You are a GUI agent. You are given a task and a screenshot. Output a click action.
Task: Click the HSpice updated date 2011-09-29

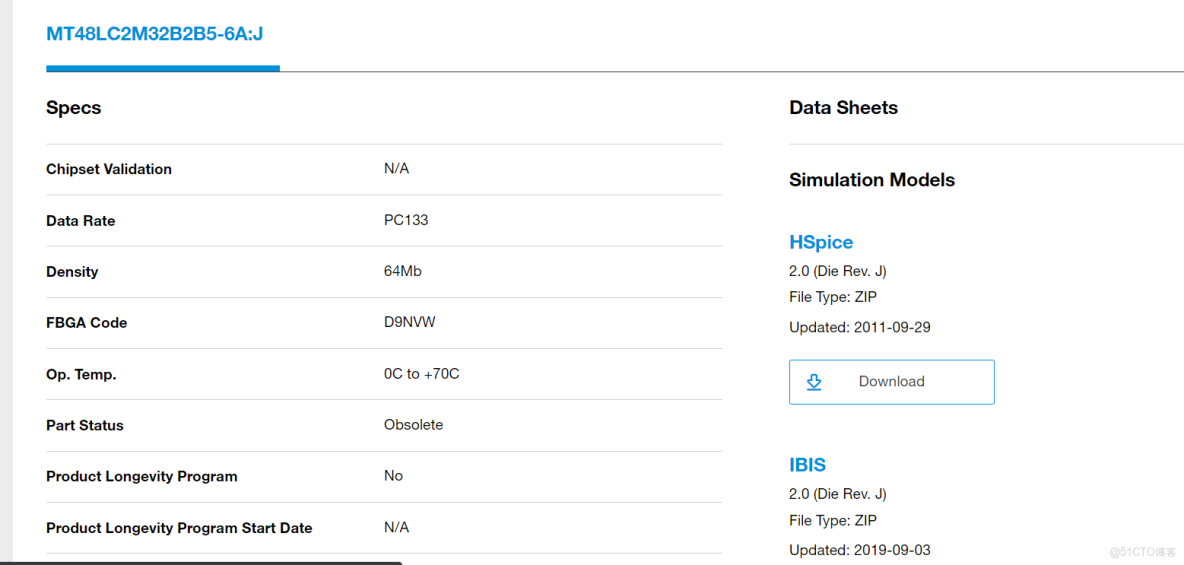click(892, 327)
